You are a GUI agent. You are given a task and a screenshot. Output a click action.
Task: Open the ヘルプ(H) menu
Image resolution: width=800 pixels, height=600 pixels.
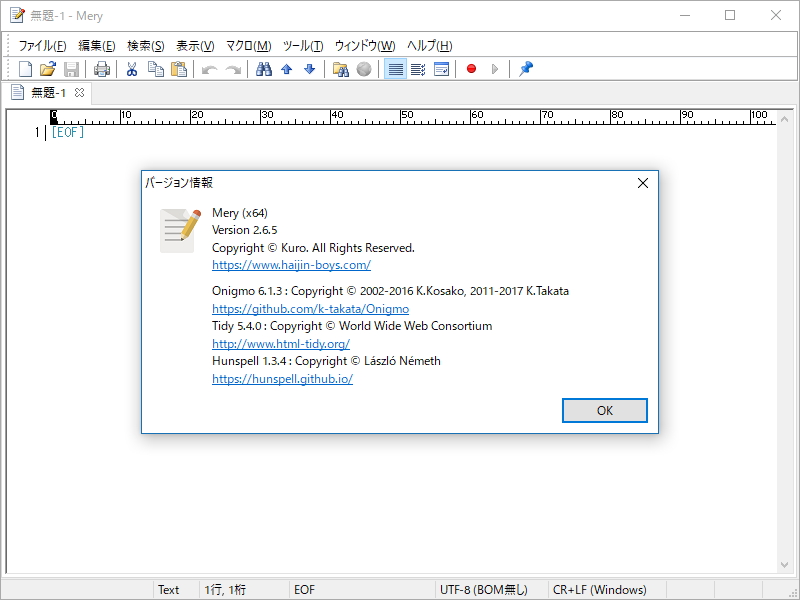coord(430,46)
